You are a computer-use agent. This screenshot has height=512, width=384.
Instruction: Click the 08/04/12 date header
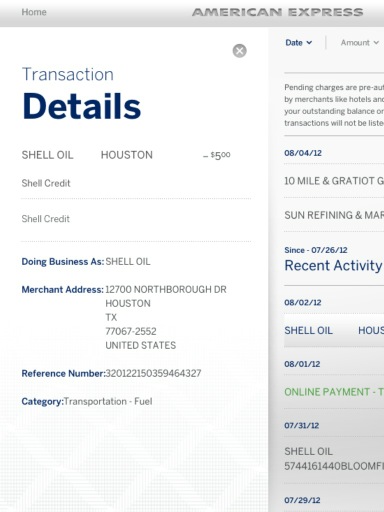[303, 153]
